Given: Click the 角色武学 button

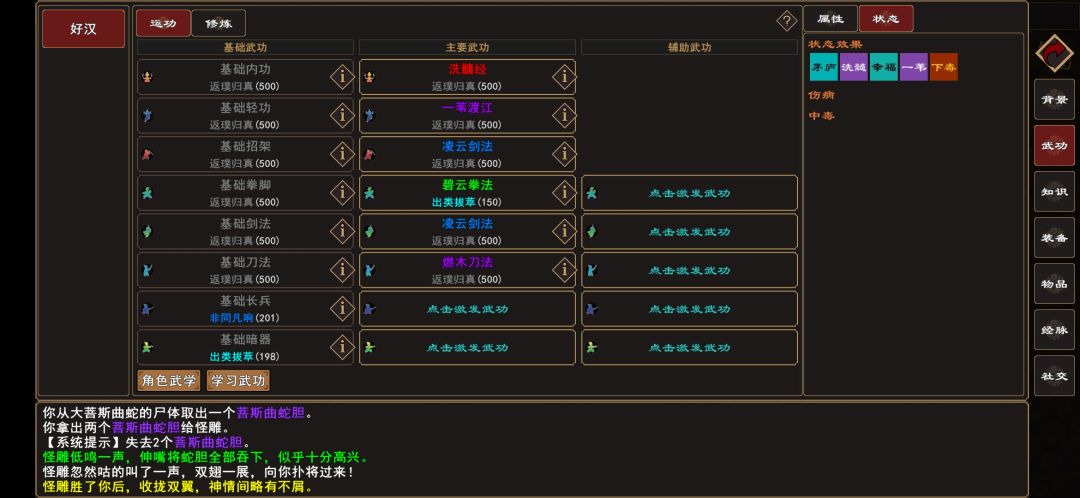Looking at the screenshot, I should tap(169, 380).
